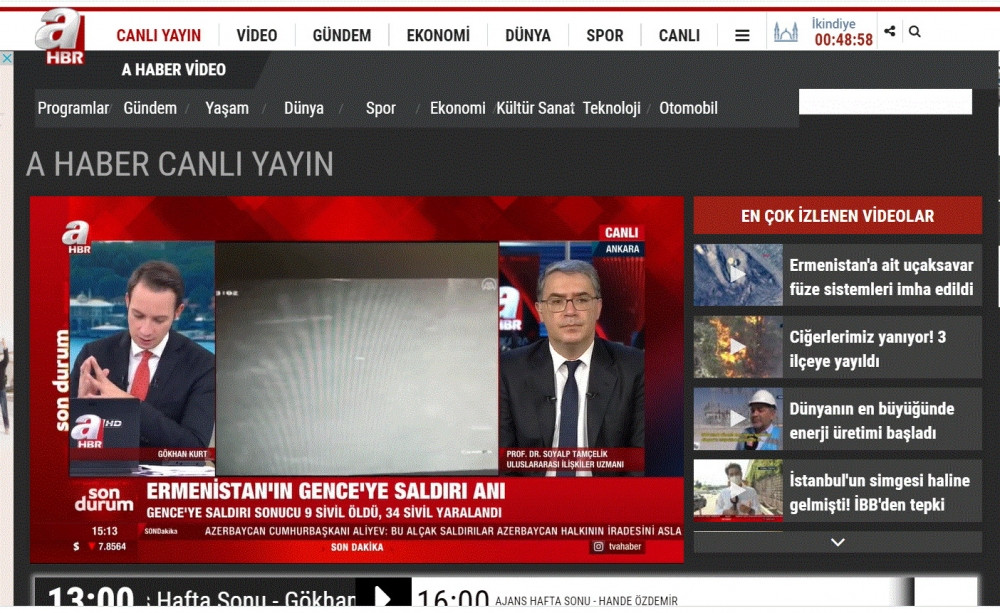Open link İstanbul'un simgesi haline gelmişti
The image size is (1000, 613).
[x=879, y=492]
